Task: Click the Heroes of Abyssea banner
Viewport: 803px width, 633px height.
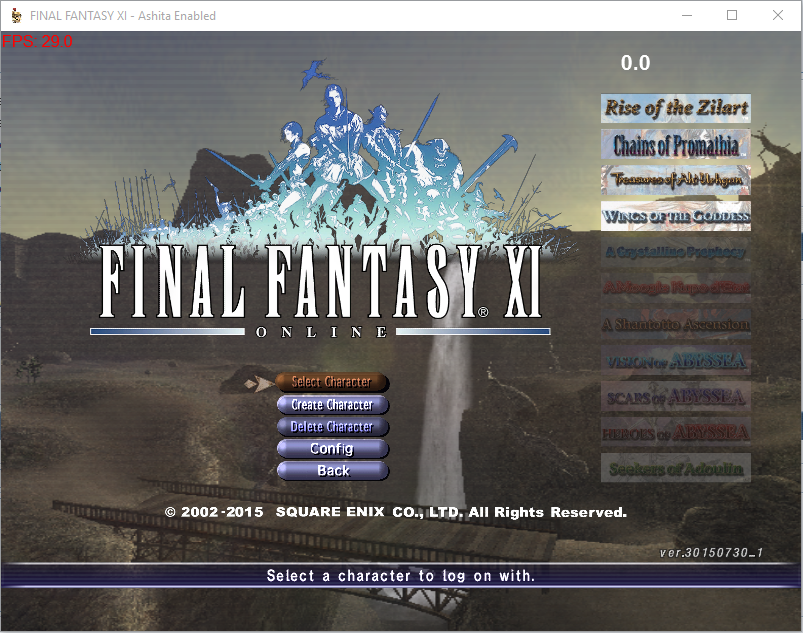Action: (676, 432)
